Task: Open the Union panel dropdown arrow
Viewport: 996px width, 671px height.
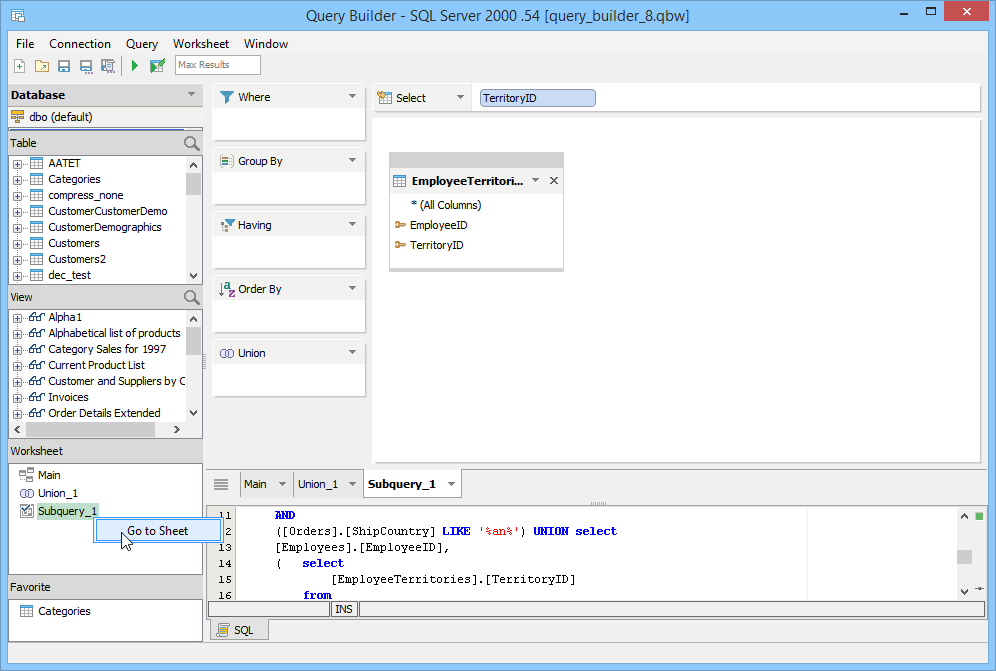Action: point(353,353)
